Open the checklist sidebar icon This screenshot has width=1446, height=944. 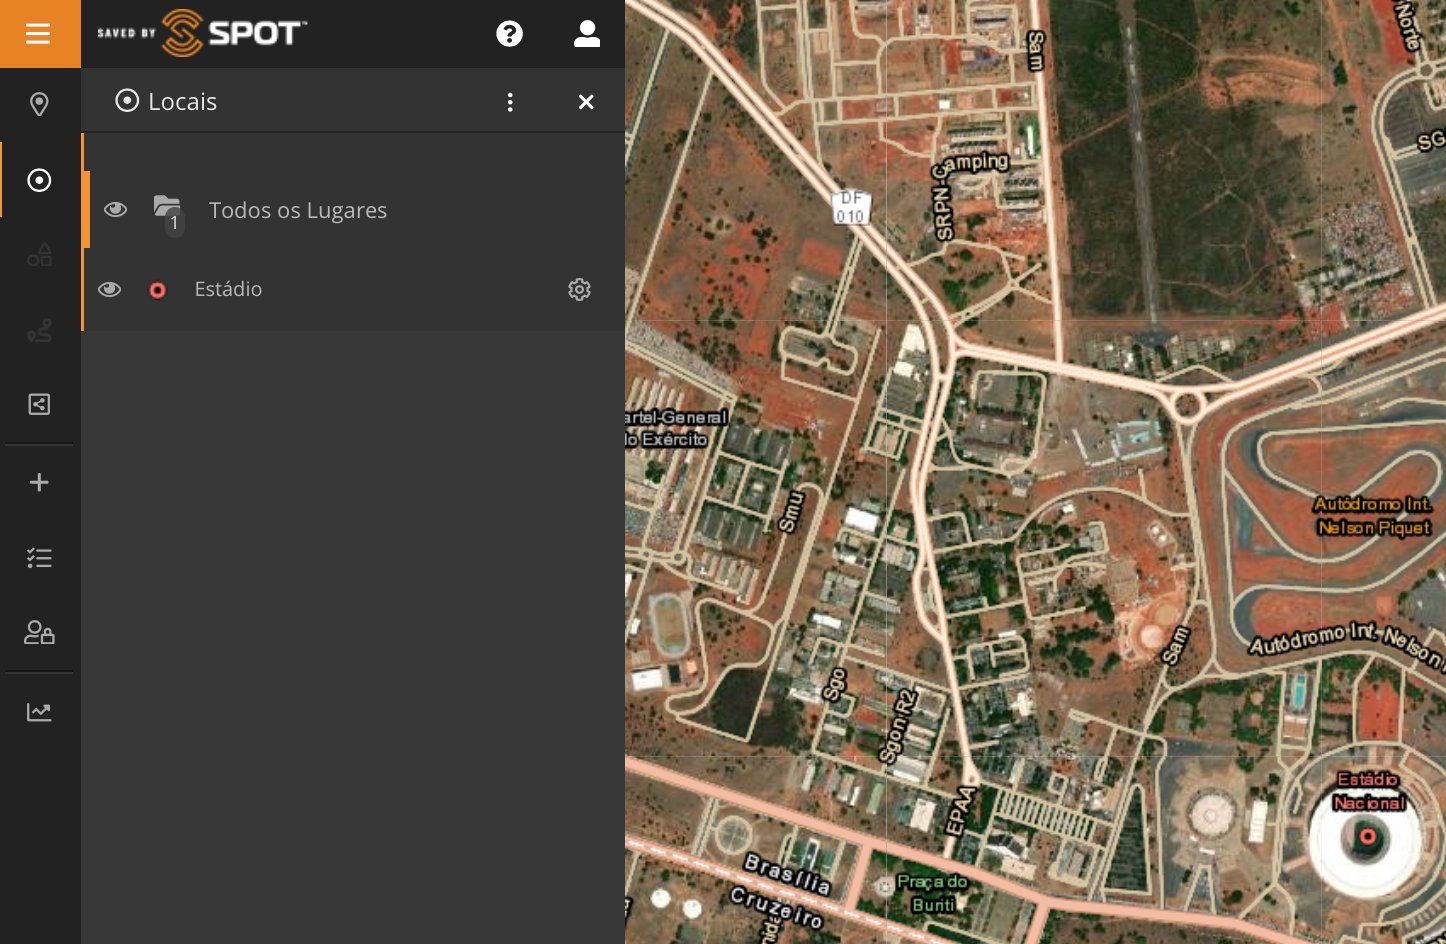(39, 558)
